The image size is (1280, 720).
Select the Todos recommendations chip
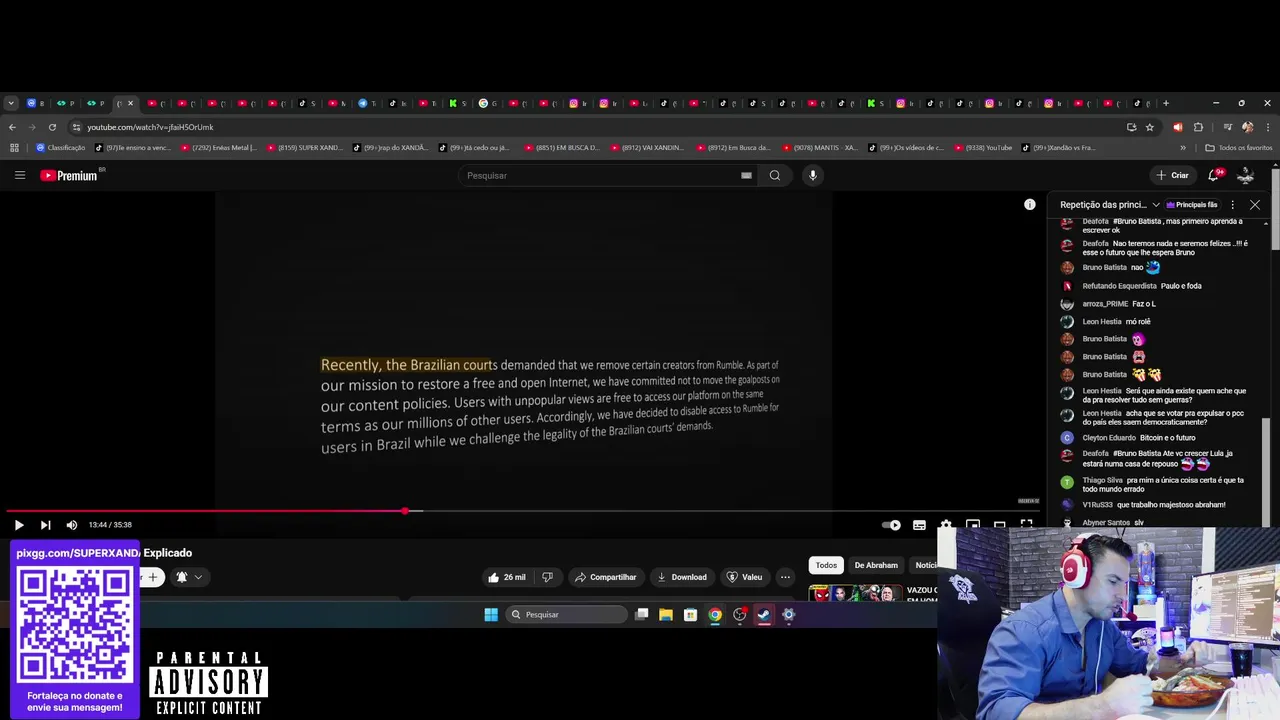[x=826, y=565]
